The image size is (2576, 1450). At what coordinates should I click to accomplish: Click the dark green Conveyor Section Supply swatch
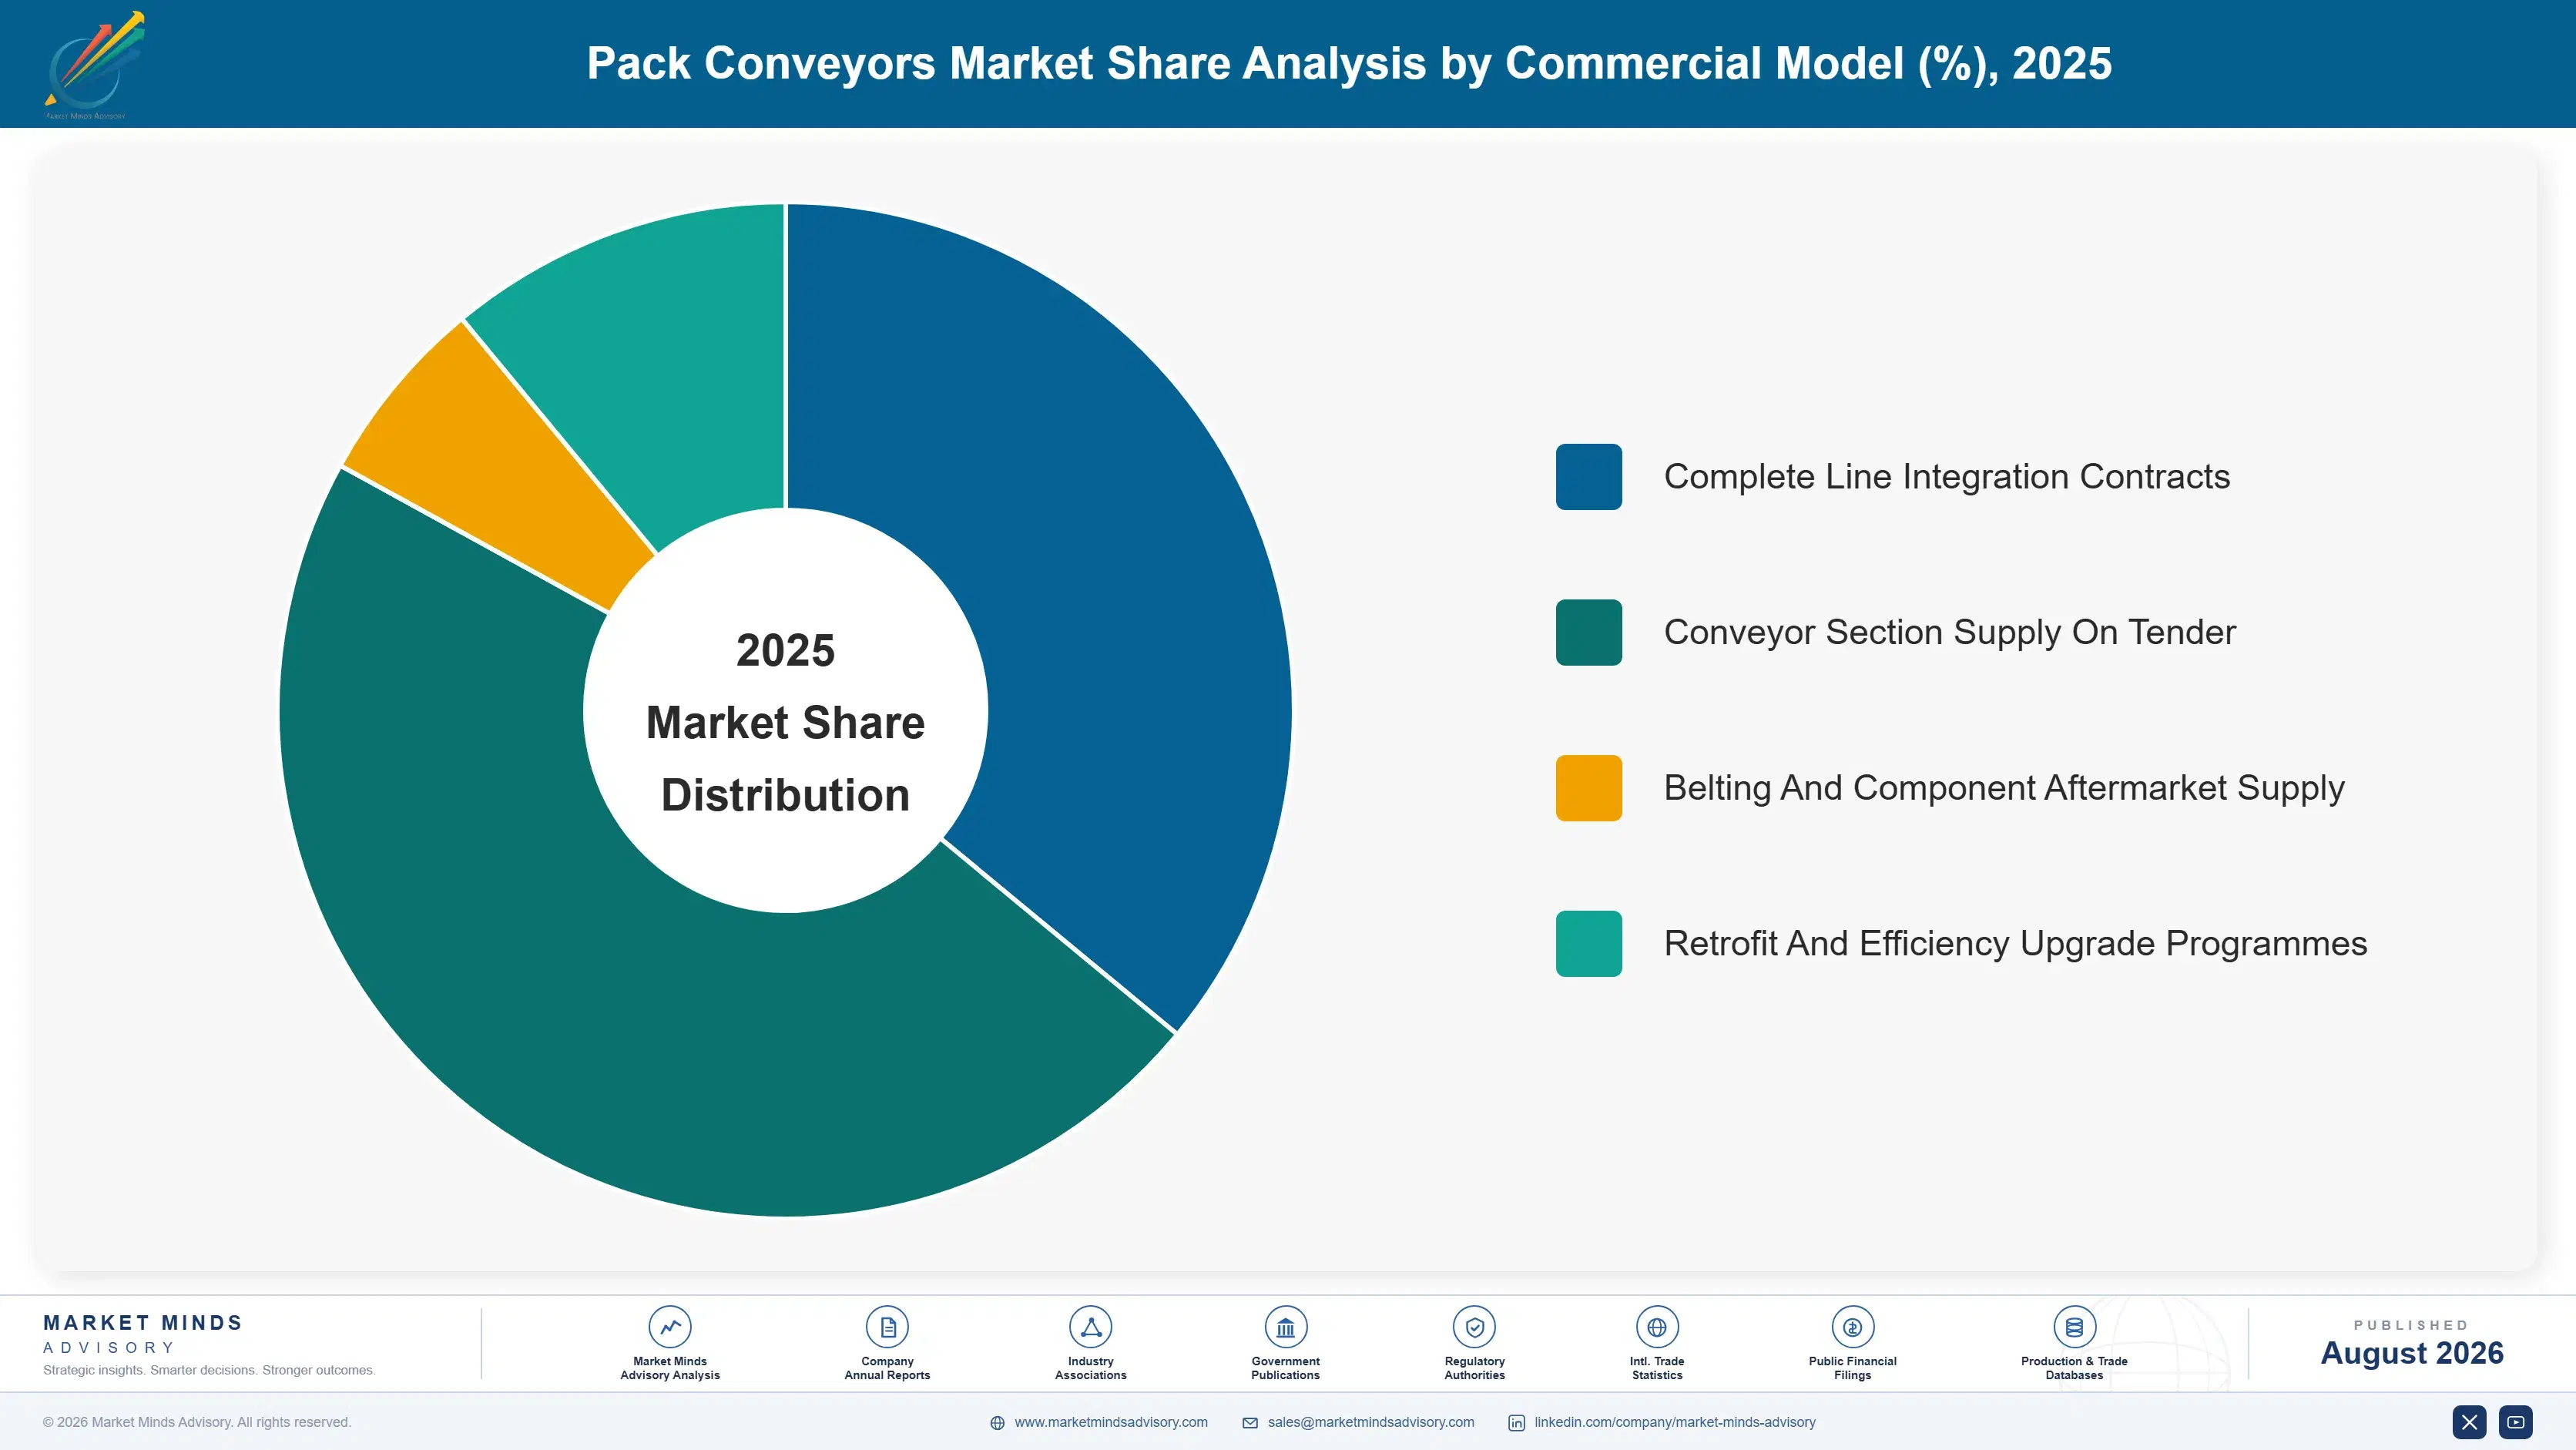[x=1589, y=632]
